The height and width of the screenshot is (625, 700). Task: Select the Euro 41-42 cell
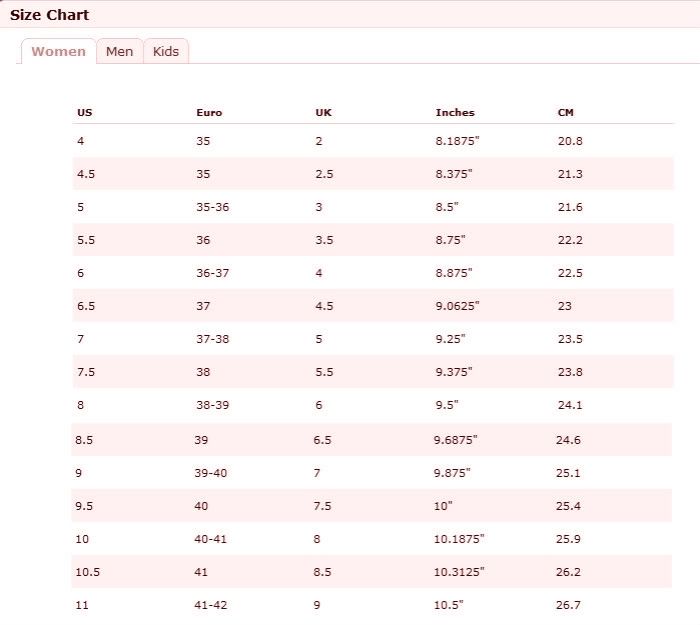[211, 605]
